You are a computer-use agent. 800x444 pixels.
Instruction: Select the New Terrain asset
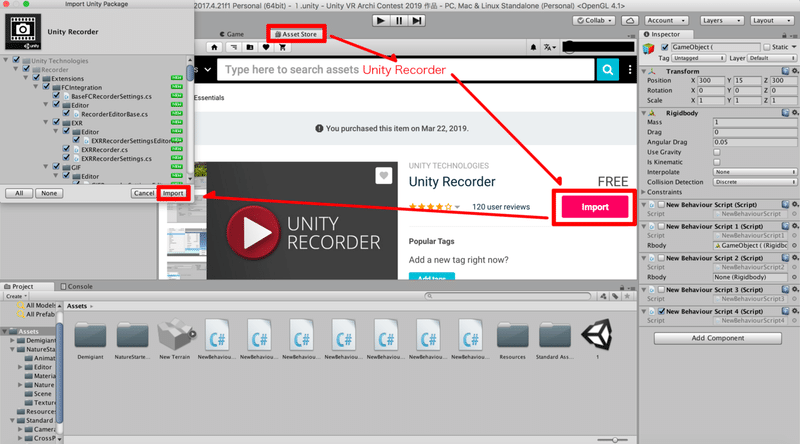pyautogui.click(x=174, y=339)
